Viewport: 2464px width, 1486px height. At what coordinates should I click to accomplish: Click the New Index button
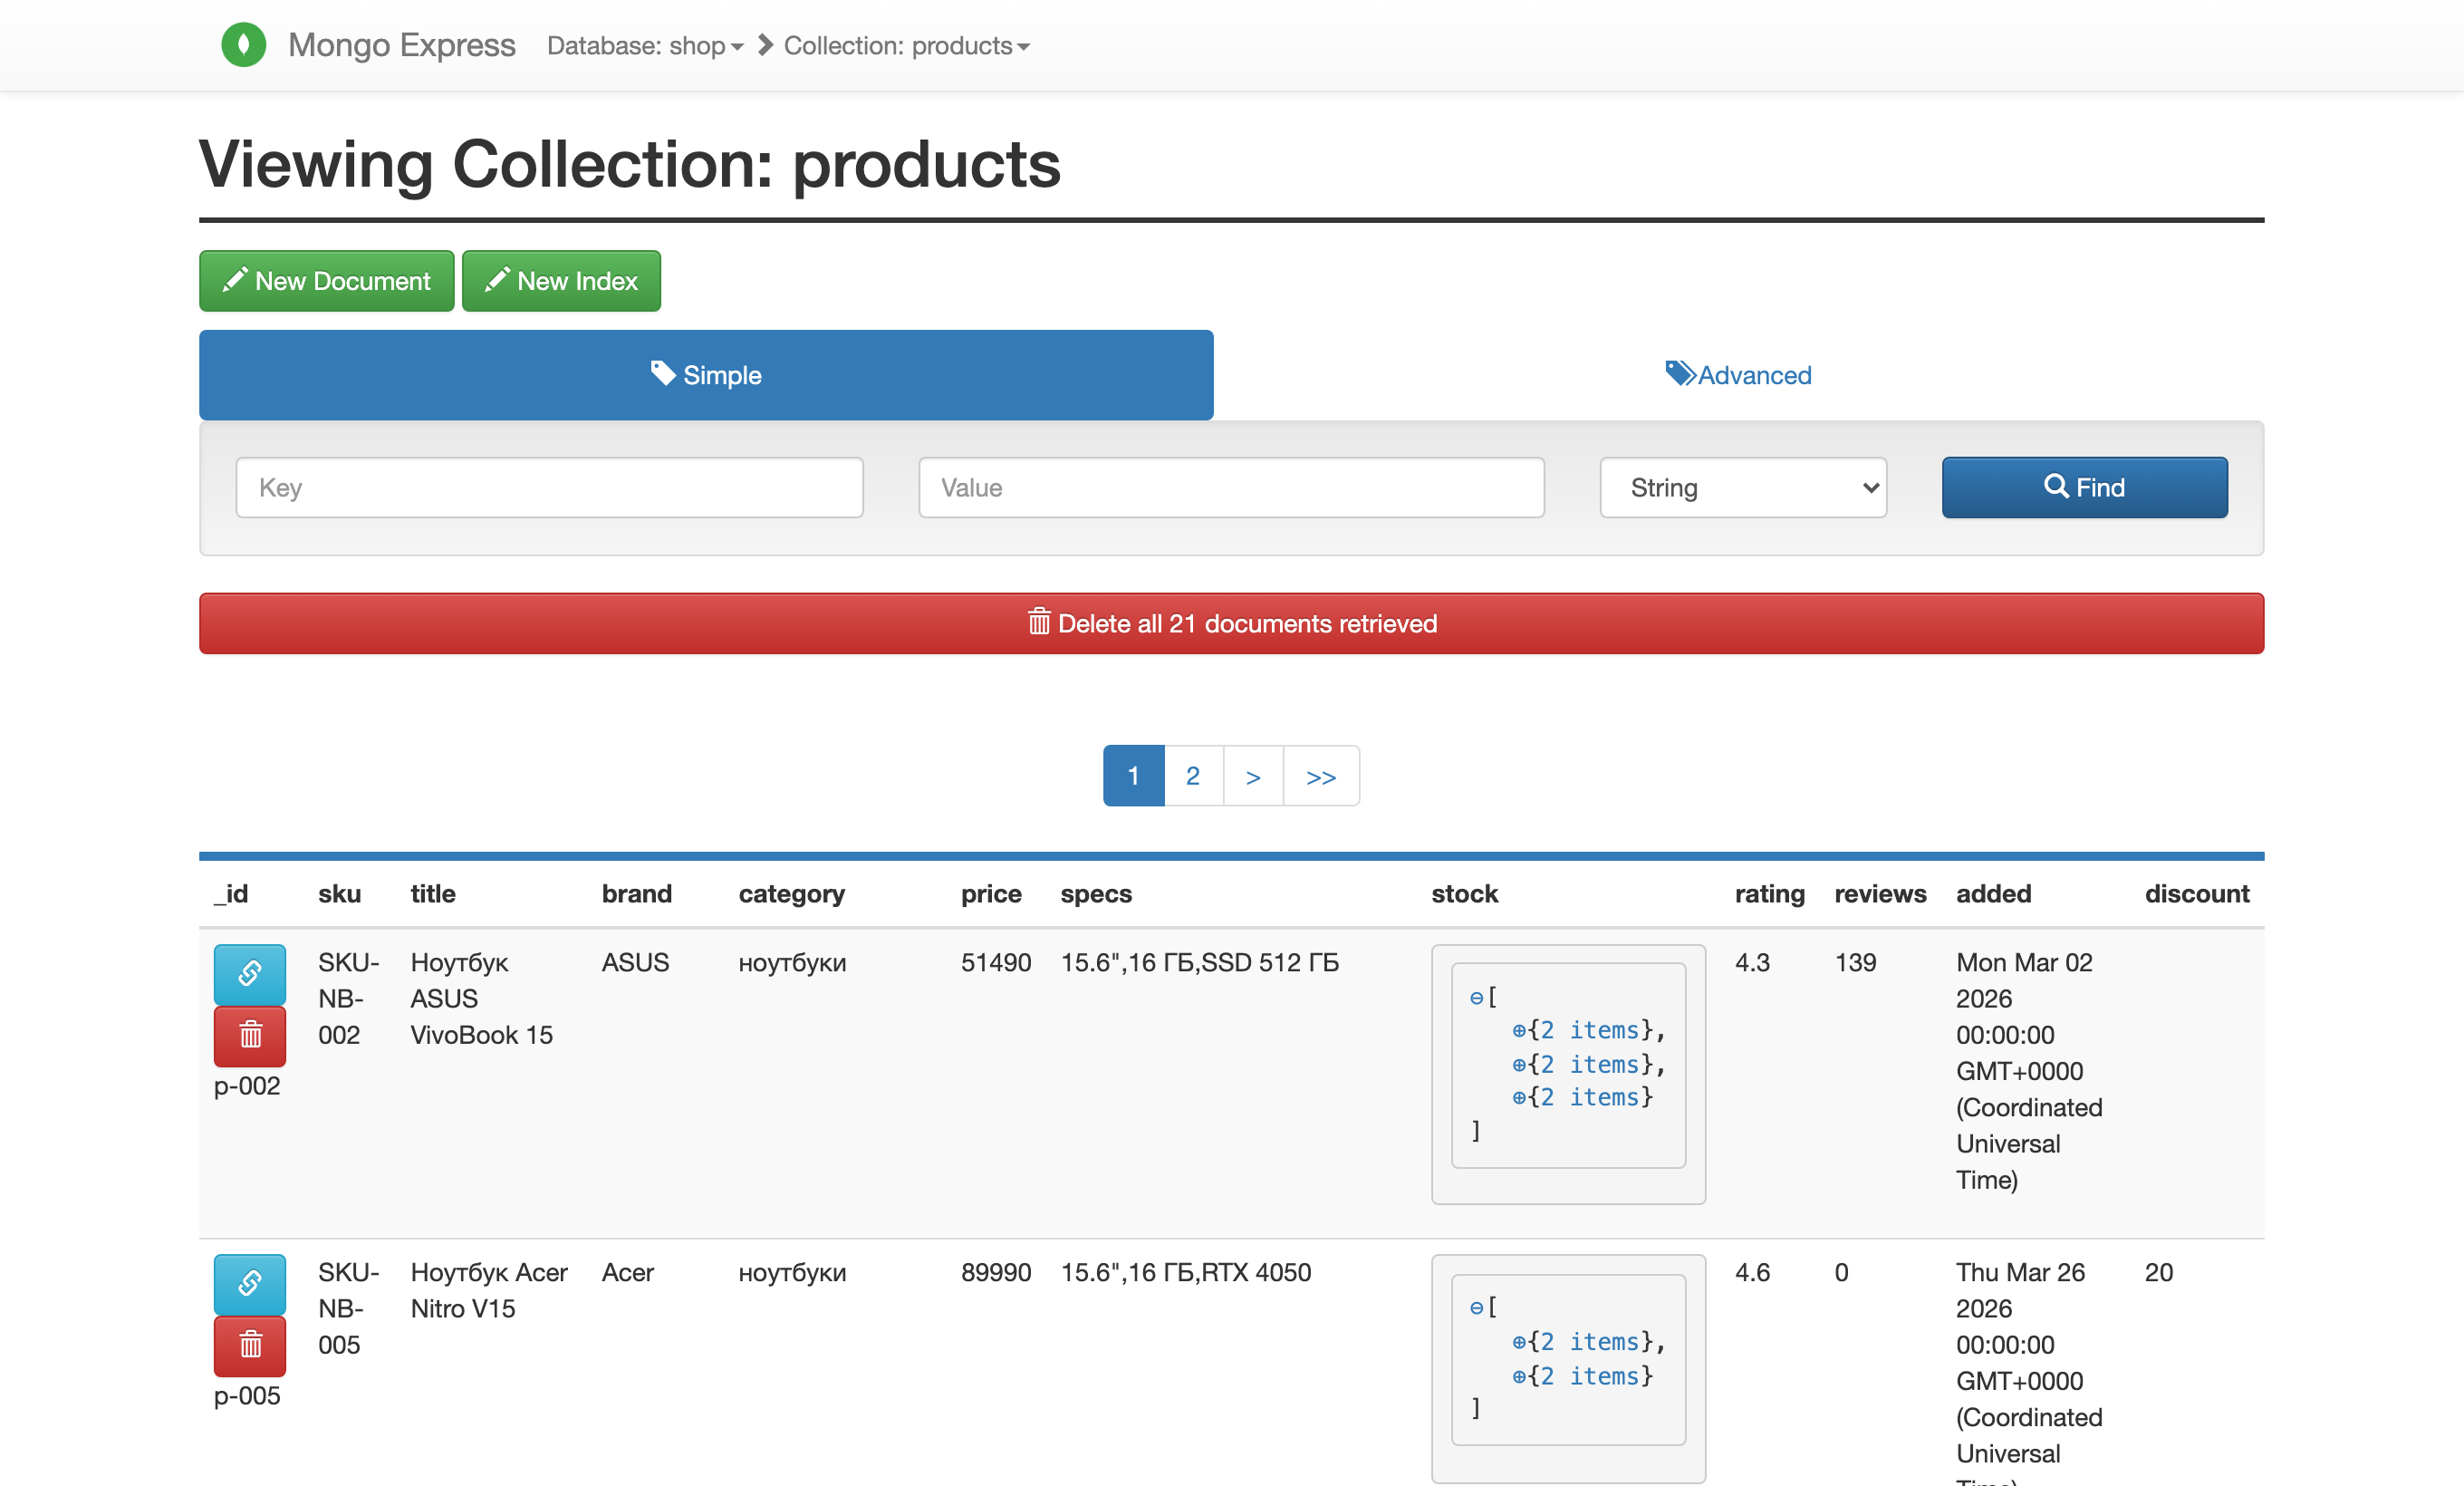coord(561,281)
